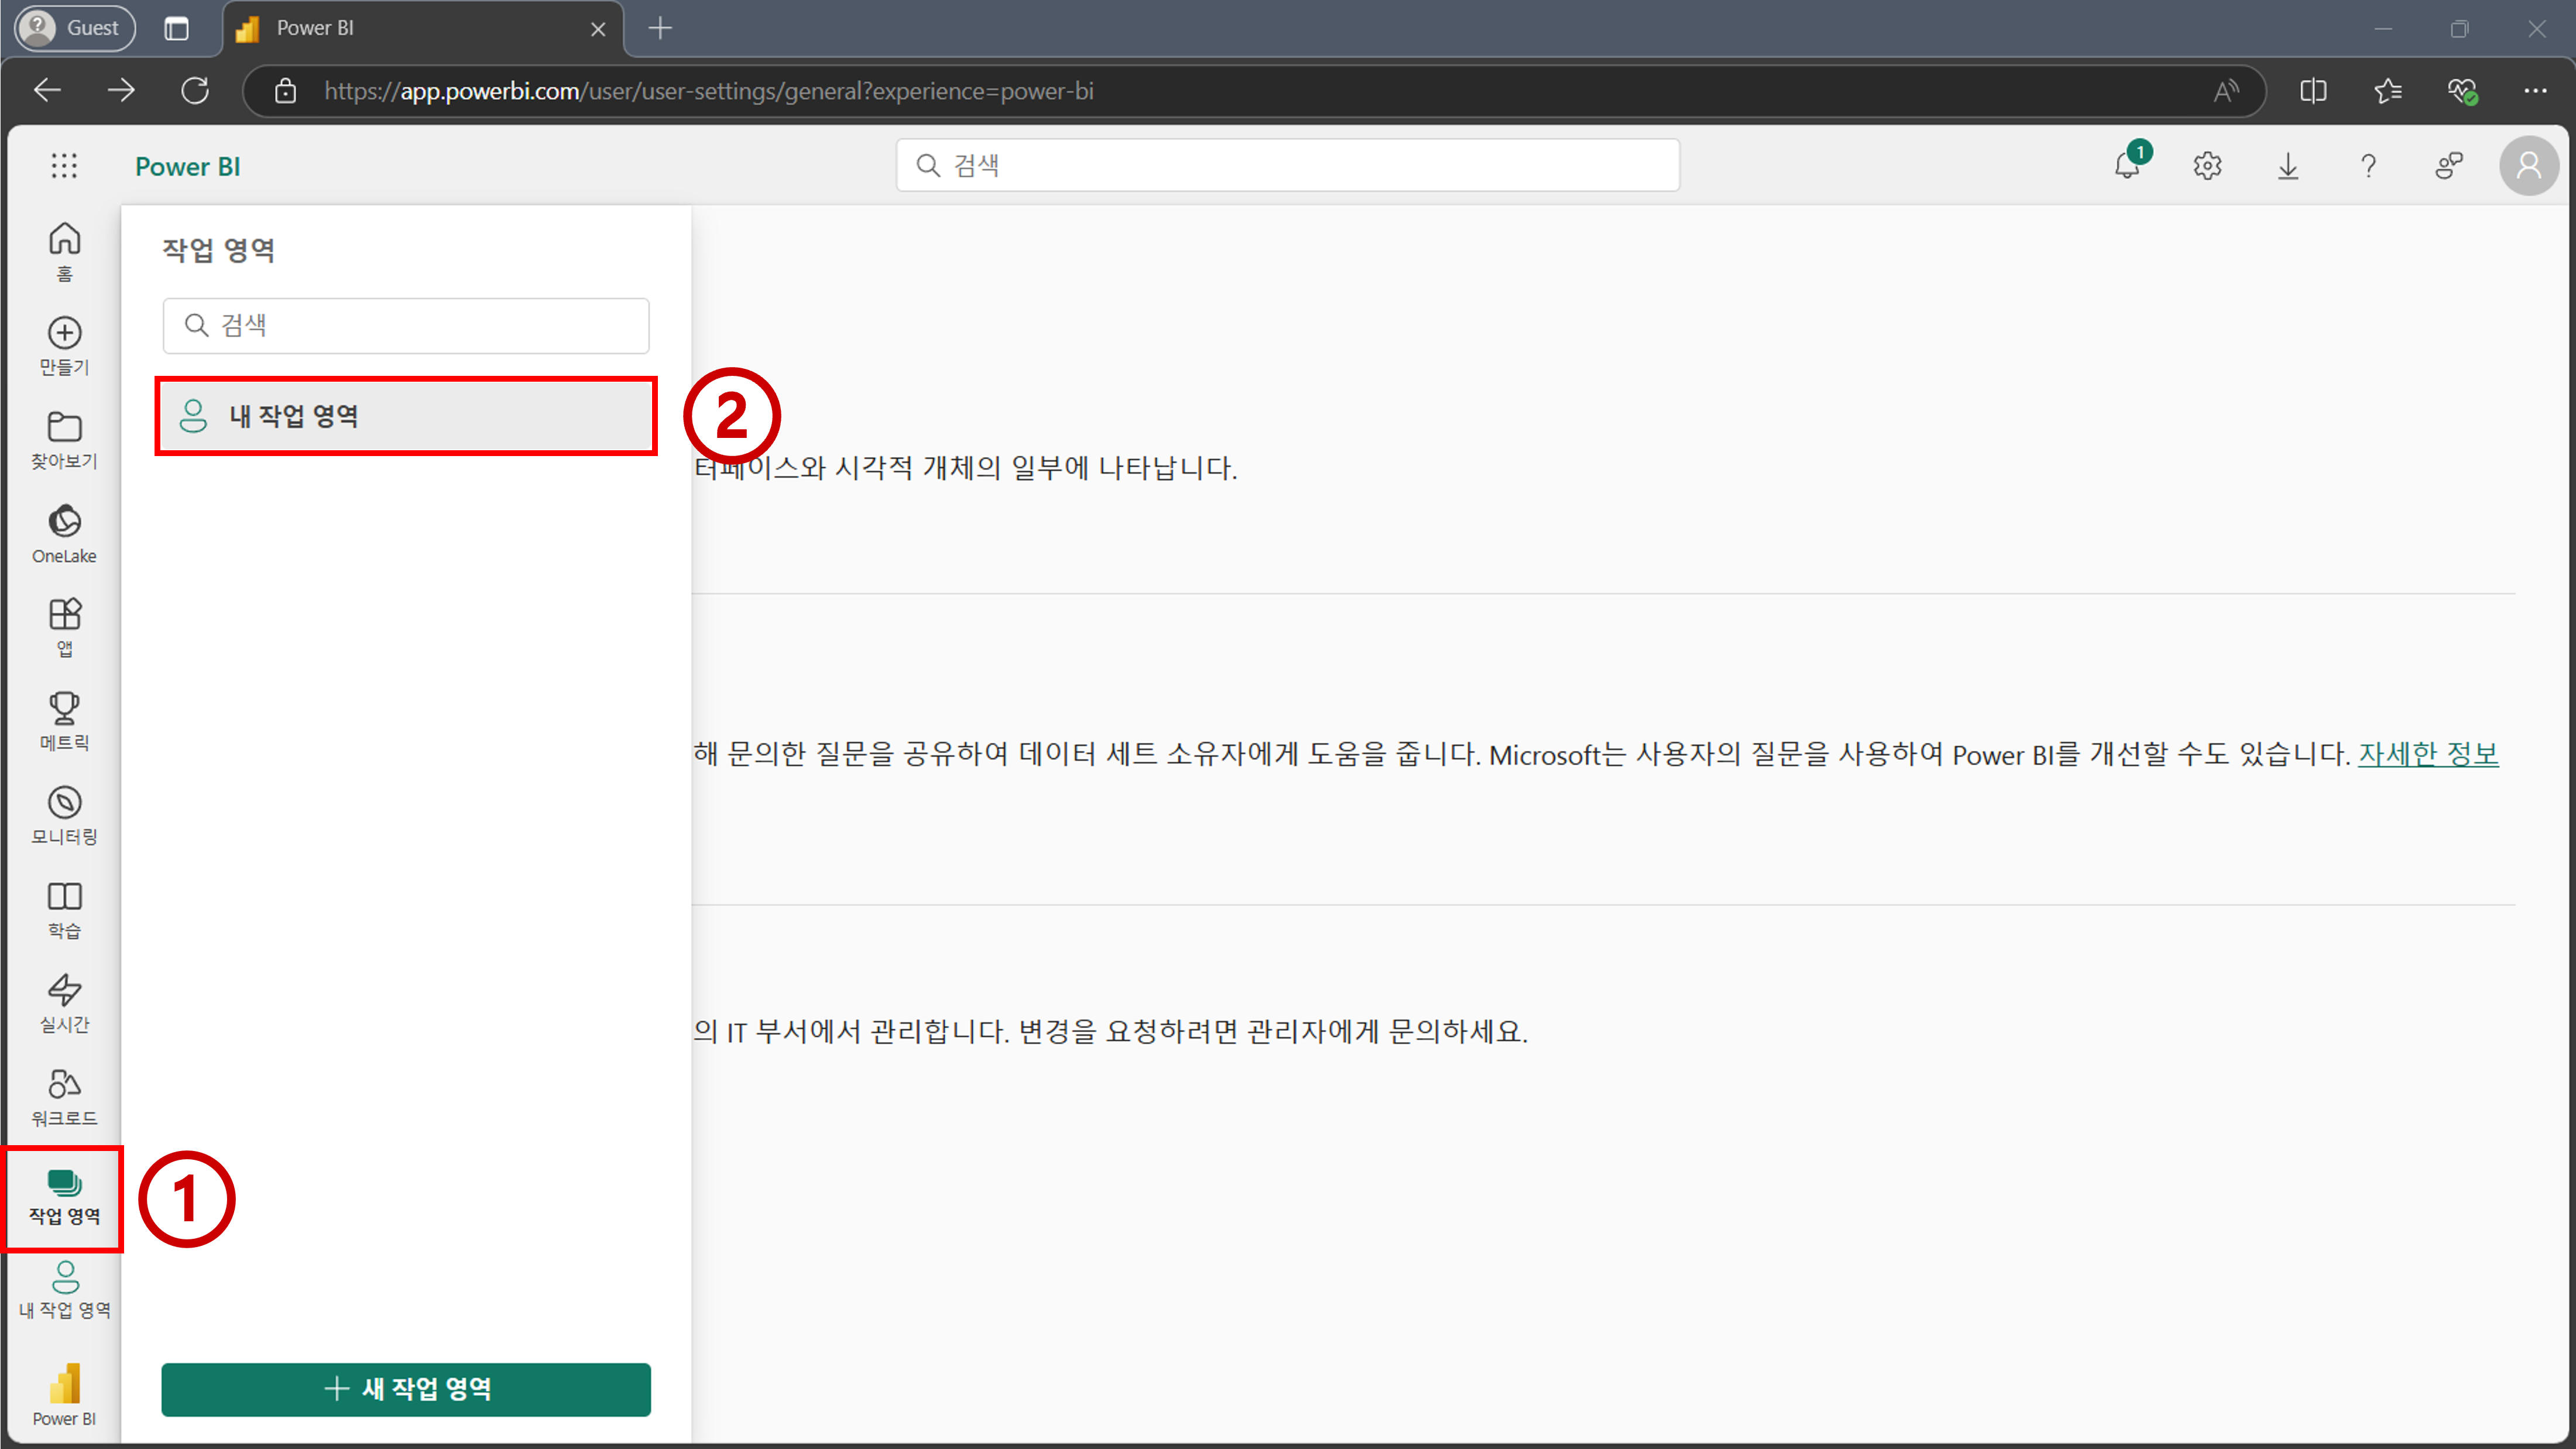
Task: Open a new browser tab
Action: 660,28
